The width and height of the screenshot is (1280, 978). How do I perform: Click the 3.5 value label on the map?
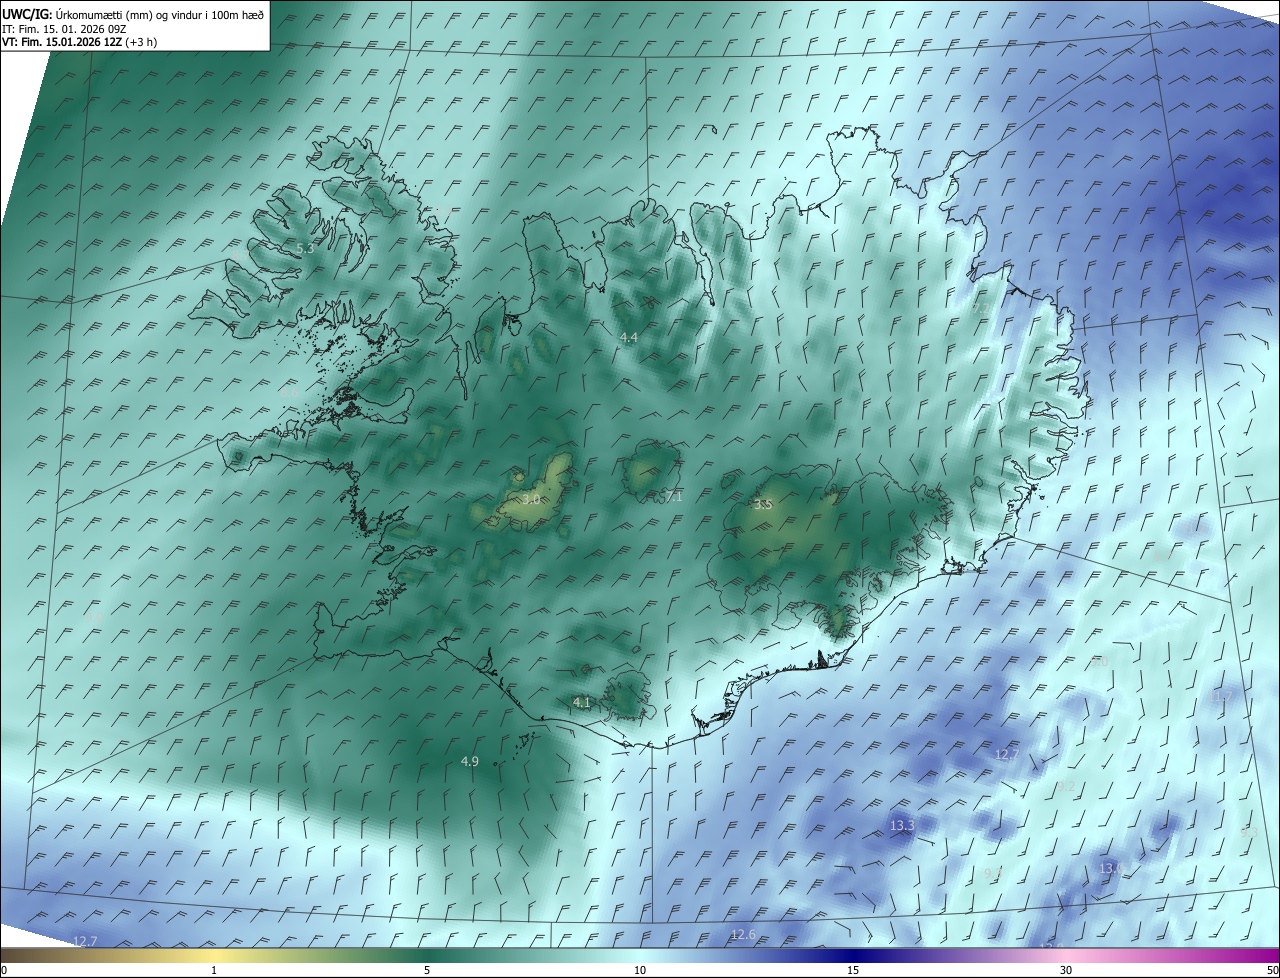pos(763,505)
